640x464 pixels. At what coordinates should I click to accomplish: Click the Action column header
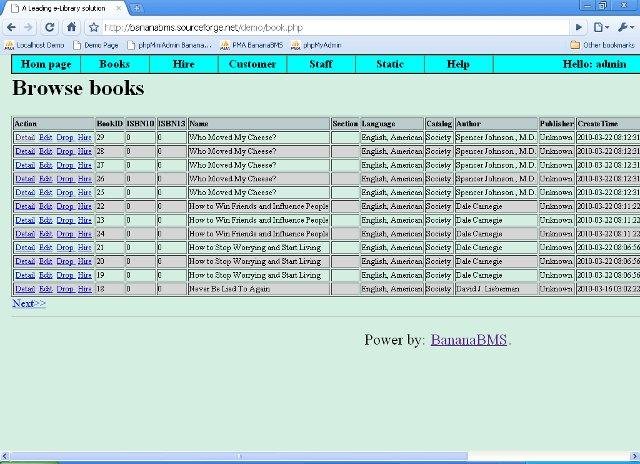[x=53, y=123]
